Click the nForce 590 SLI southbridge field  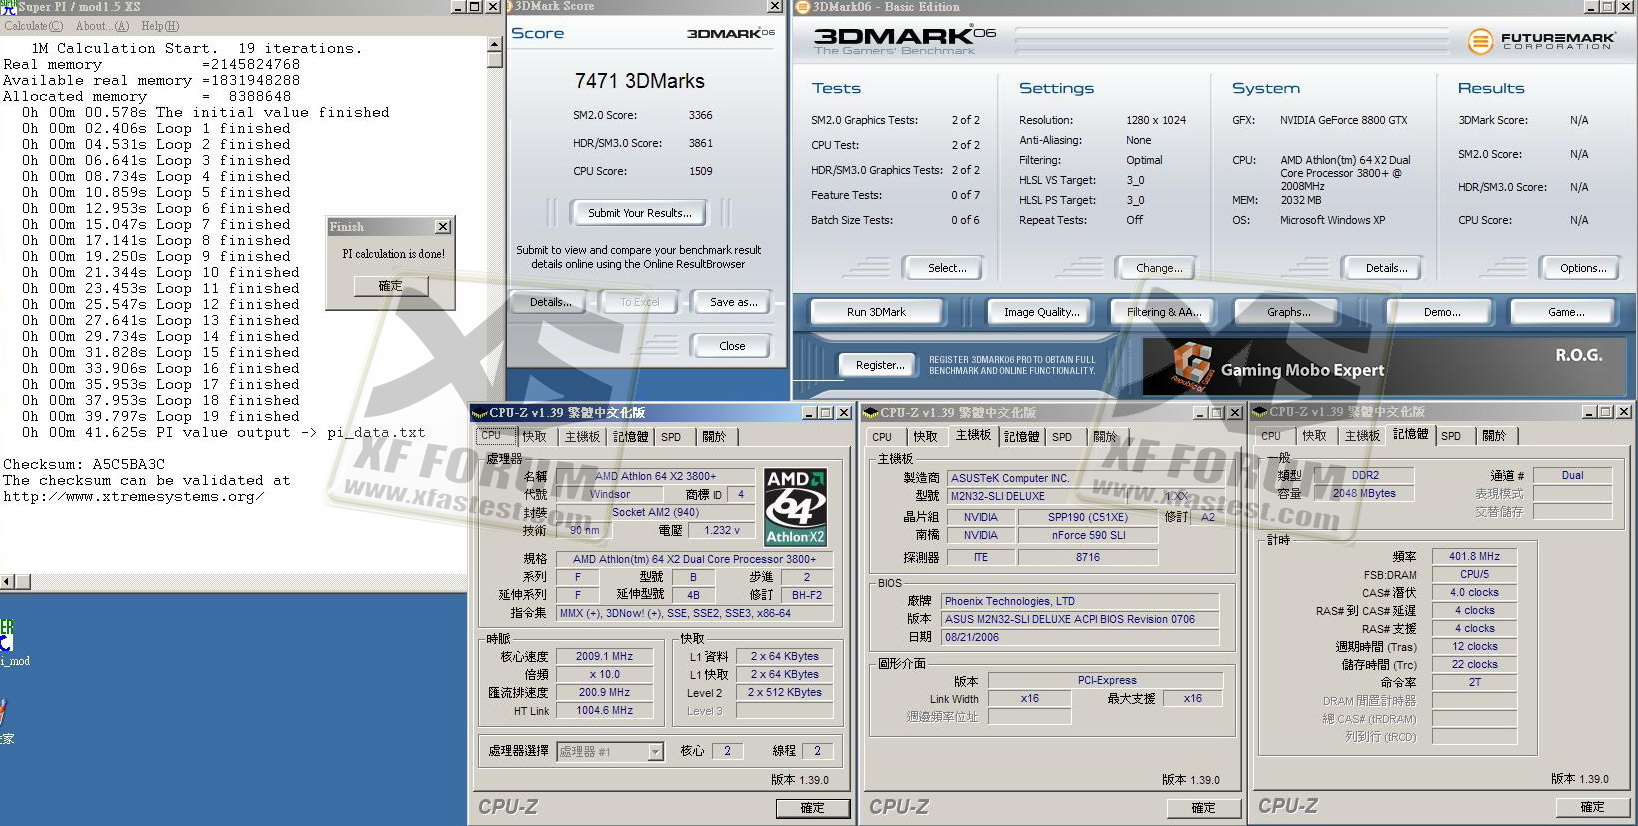pos(1088,535)
